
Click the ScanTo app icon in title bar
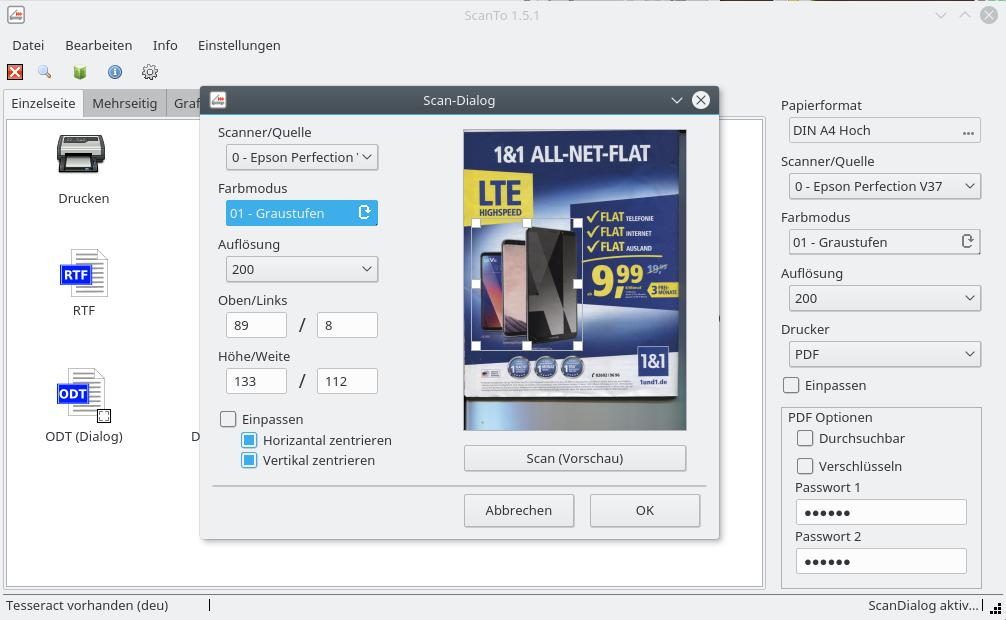coord(16,15)
